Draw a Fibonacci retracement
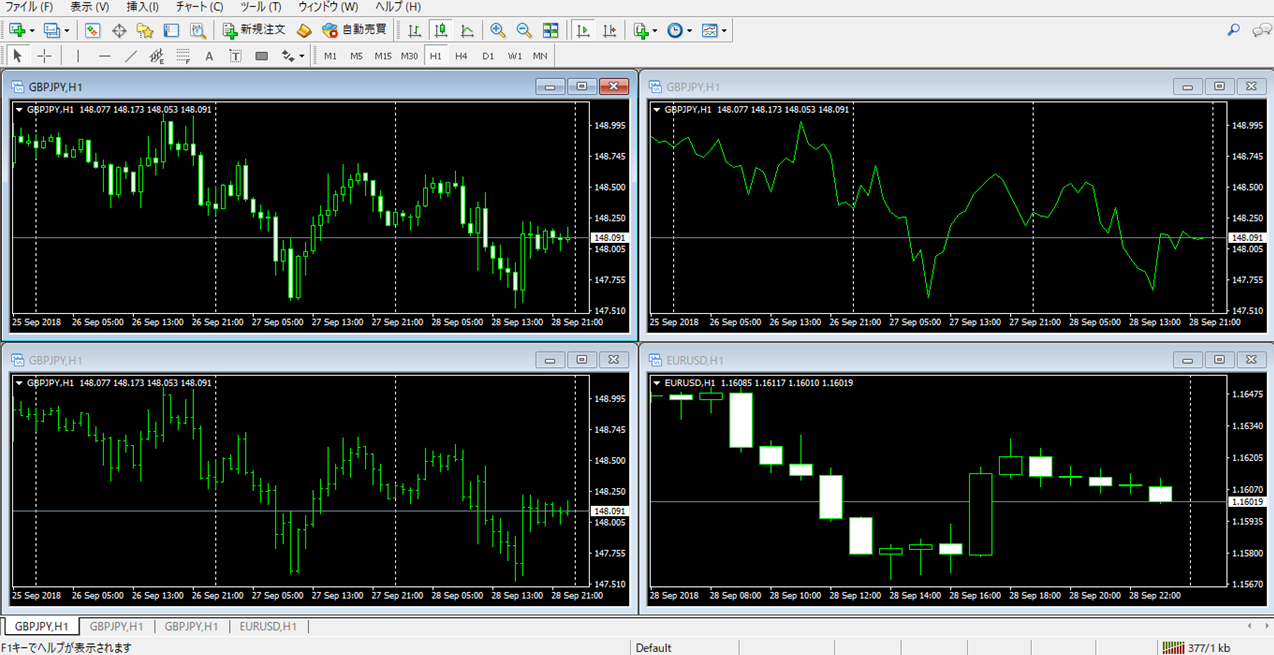 point(182,55)
